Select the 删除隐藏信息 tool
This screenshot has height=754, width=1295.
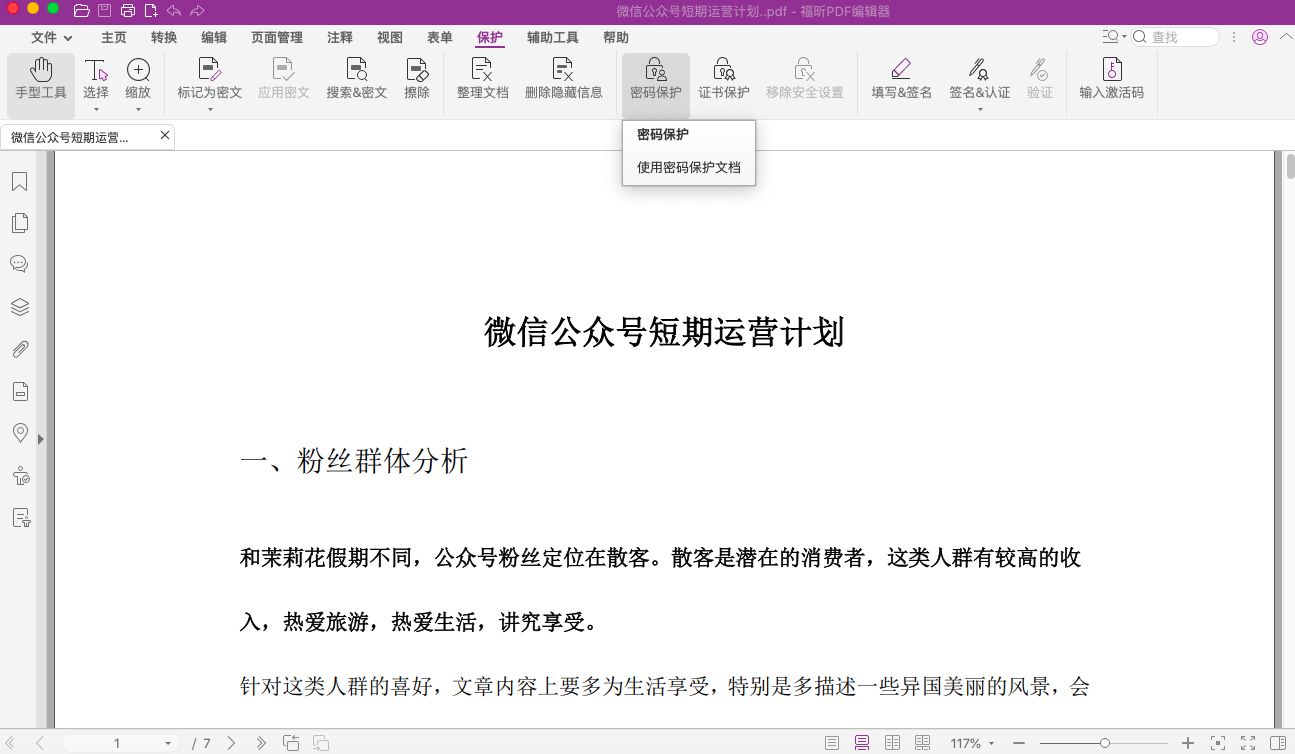tap(564, 80)
